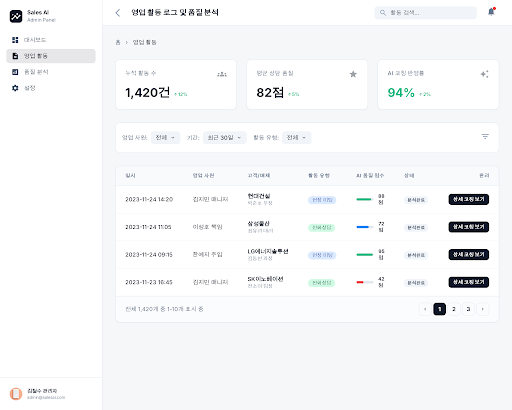This screenshot has height=410, width=512.
Task: Click the Admin Panel subtitle text
Action: coord(41,20)
